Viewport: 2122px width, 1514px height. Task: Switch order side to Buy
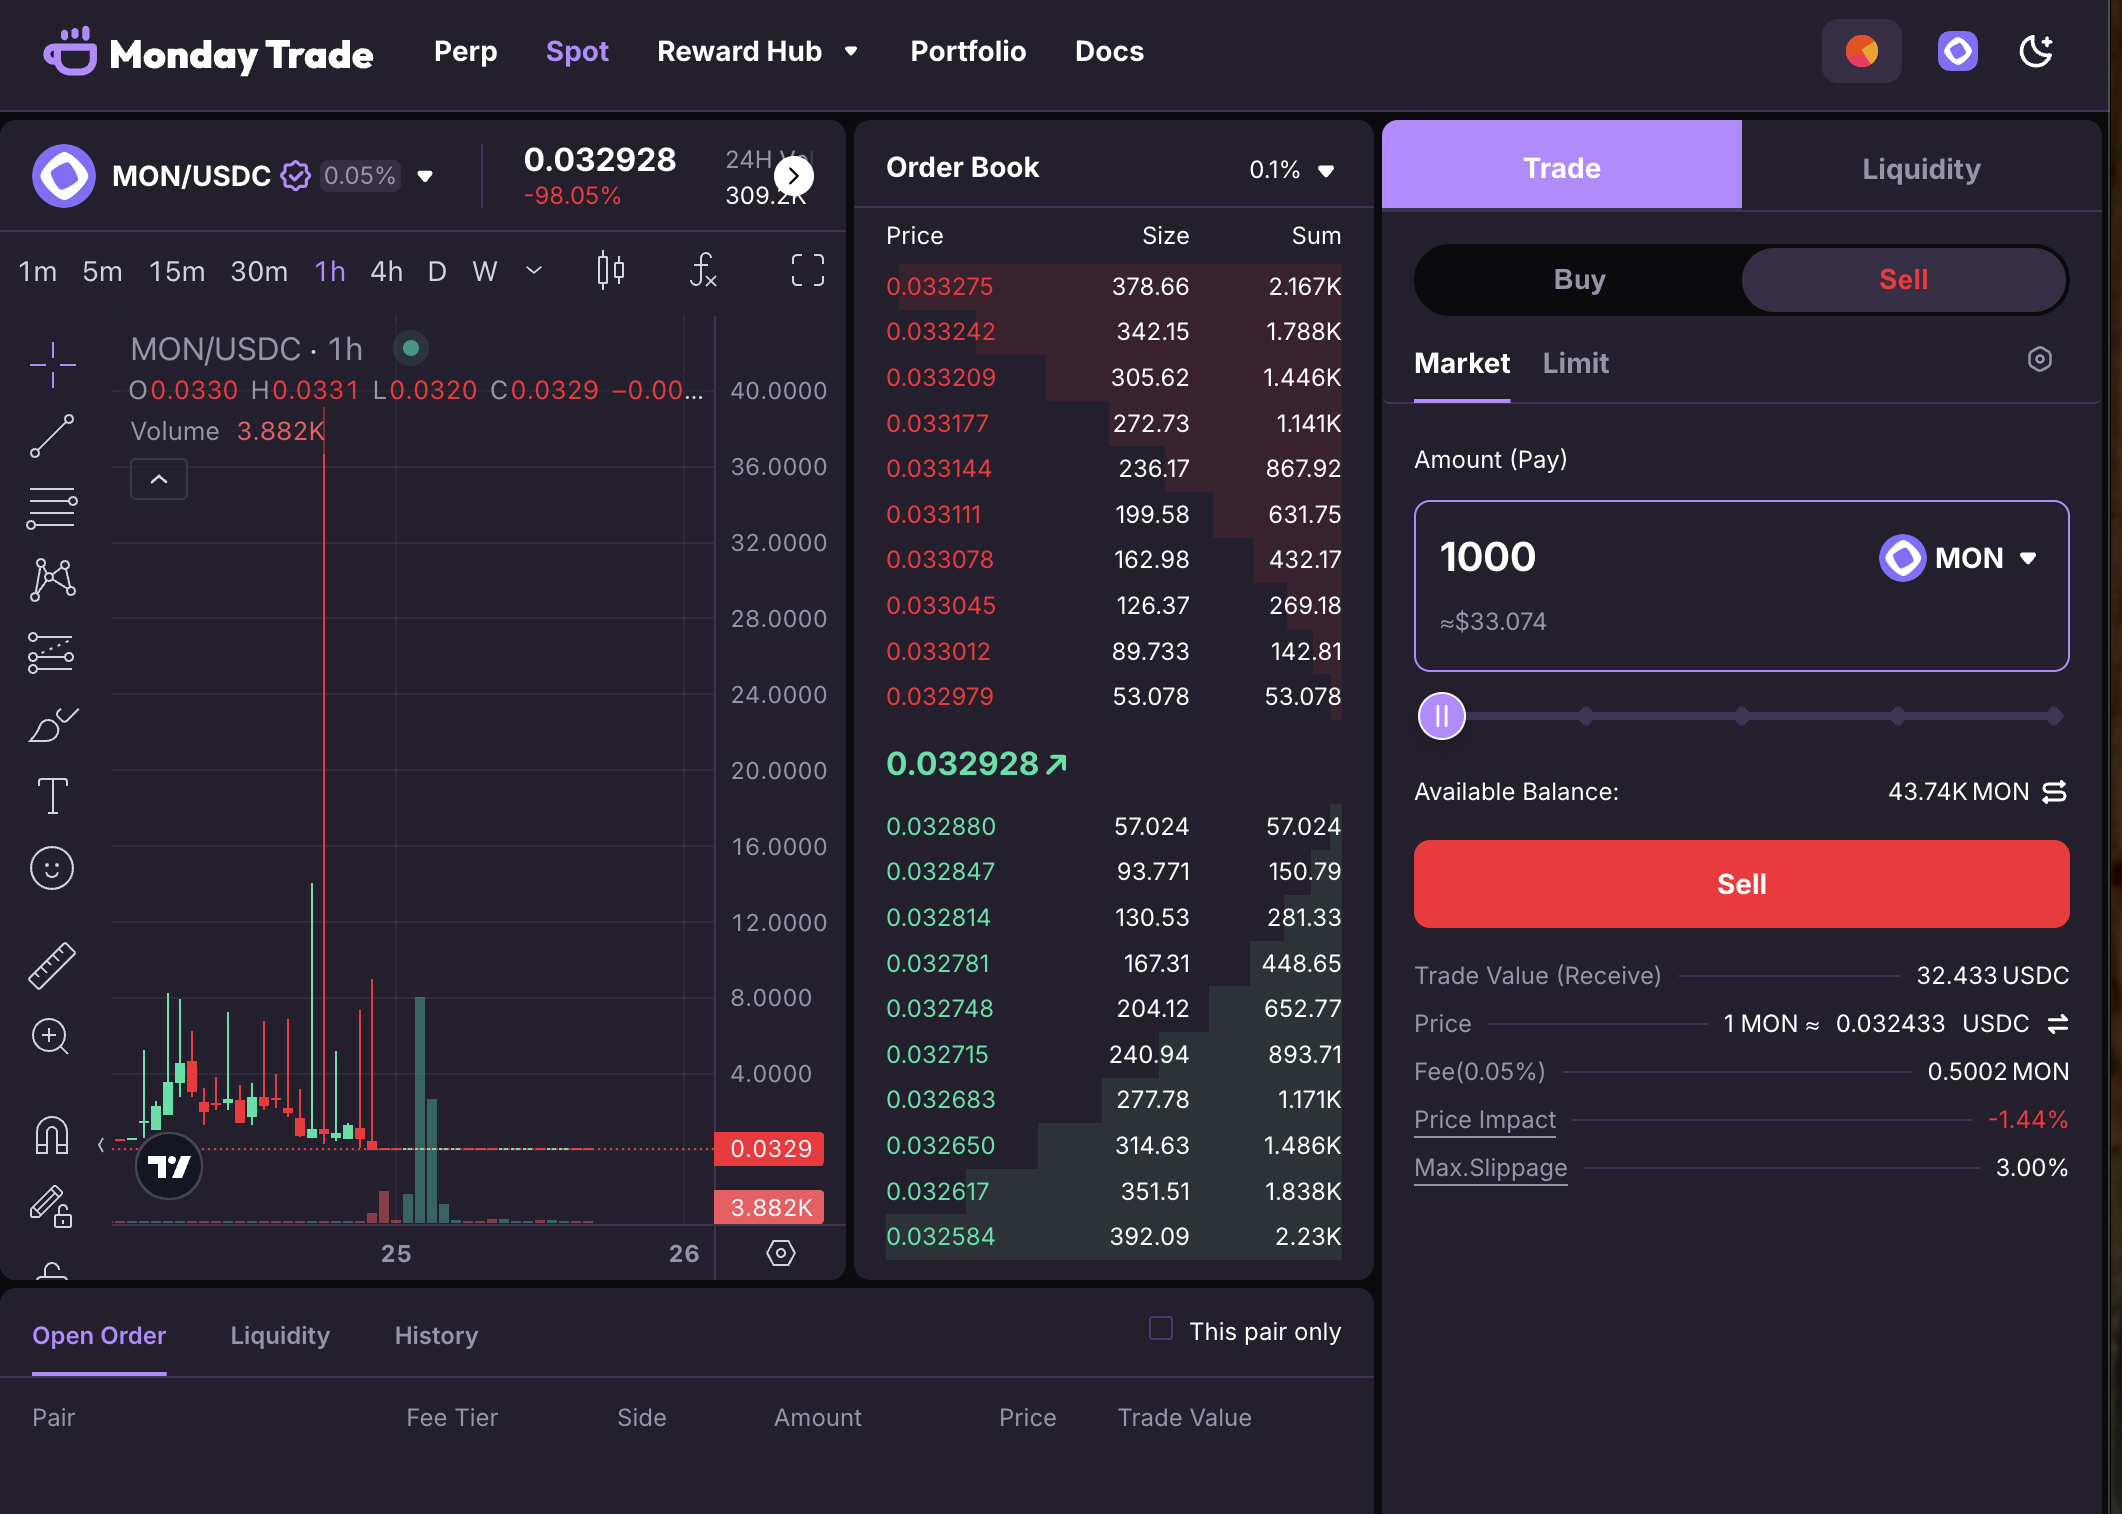pyautogui.click(x=1579, y=280)
